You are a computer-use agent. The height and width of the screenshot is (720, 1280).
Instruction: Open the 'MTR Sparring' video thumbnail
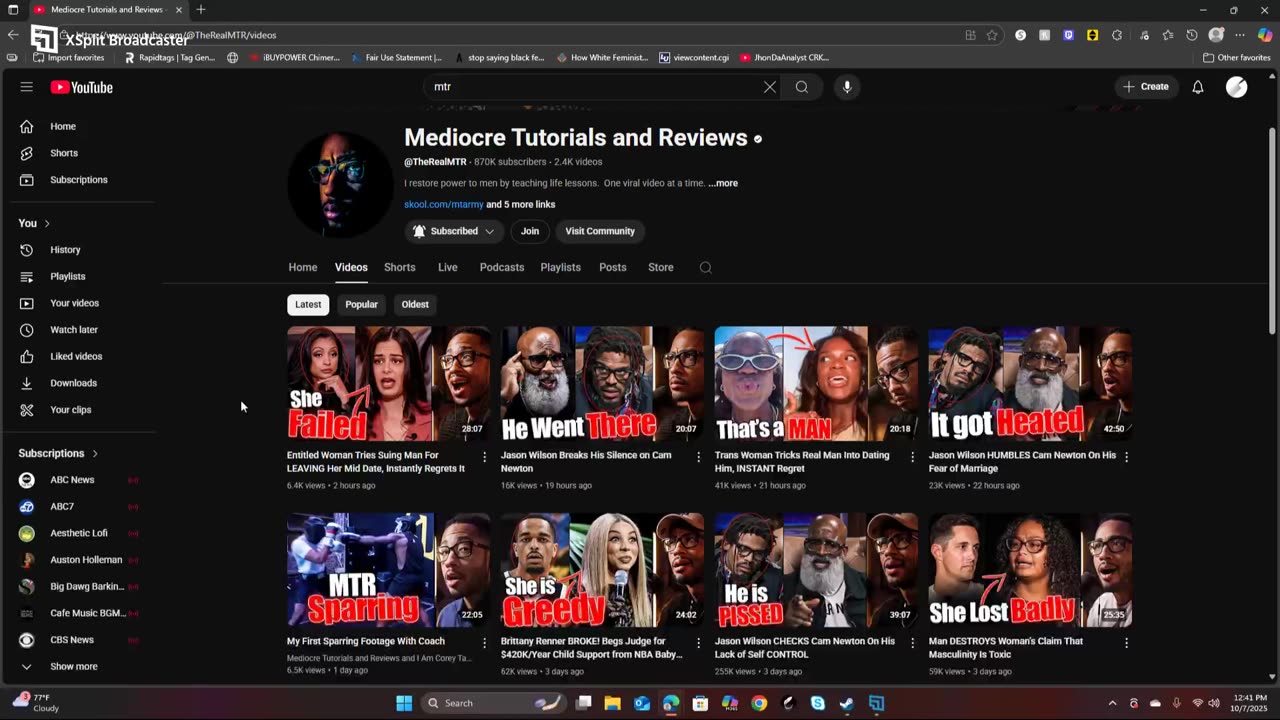389,570
